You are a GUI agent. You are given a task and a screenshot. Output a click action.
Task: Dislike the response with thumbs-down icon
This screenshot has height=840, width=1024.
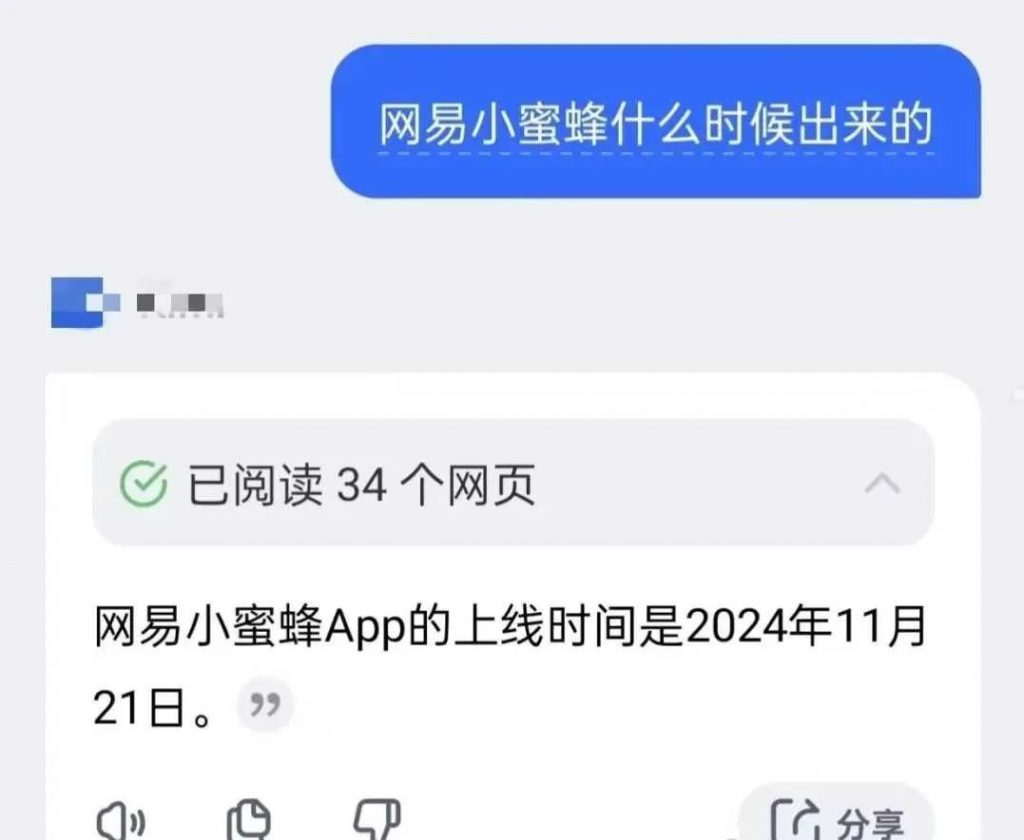[x=377, y=820]
